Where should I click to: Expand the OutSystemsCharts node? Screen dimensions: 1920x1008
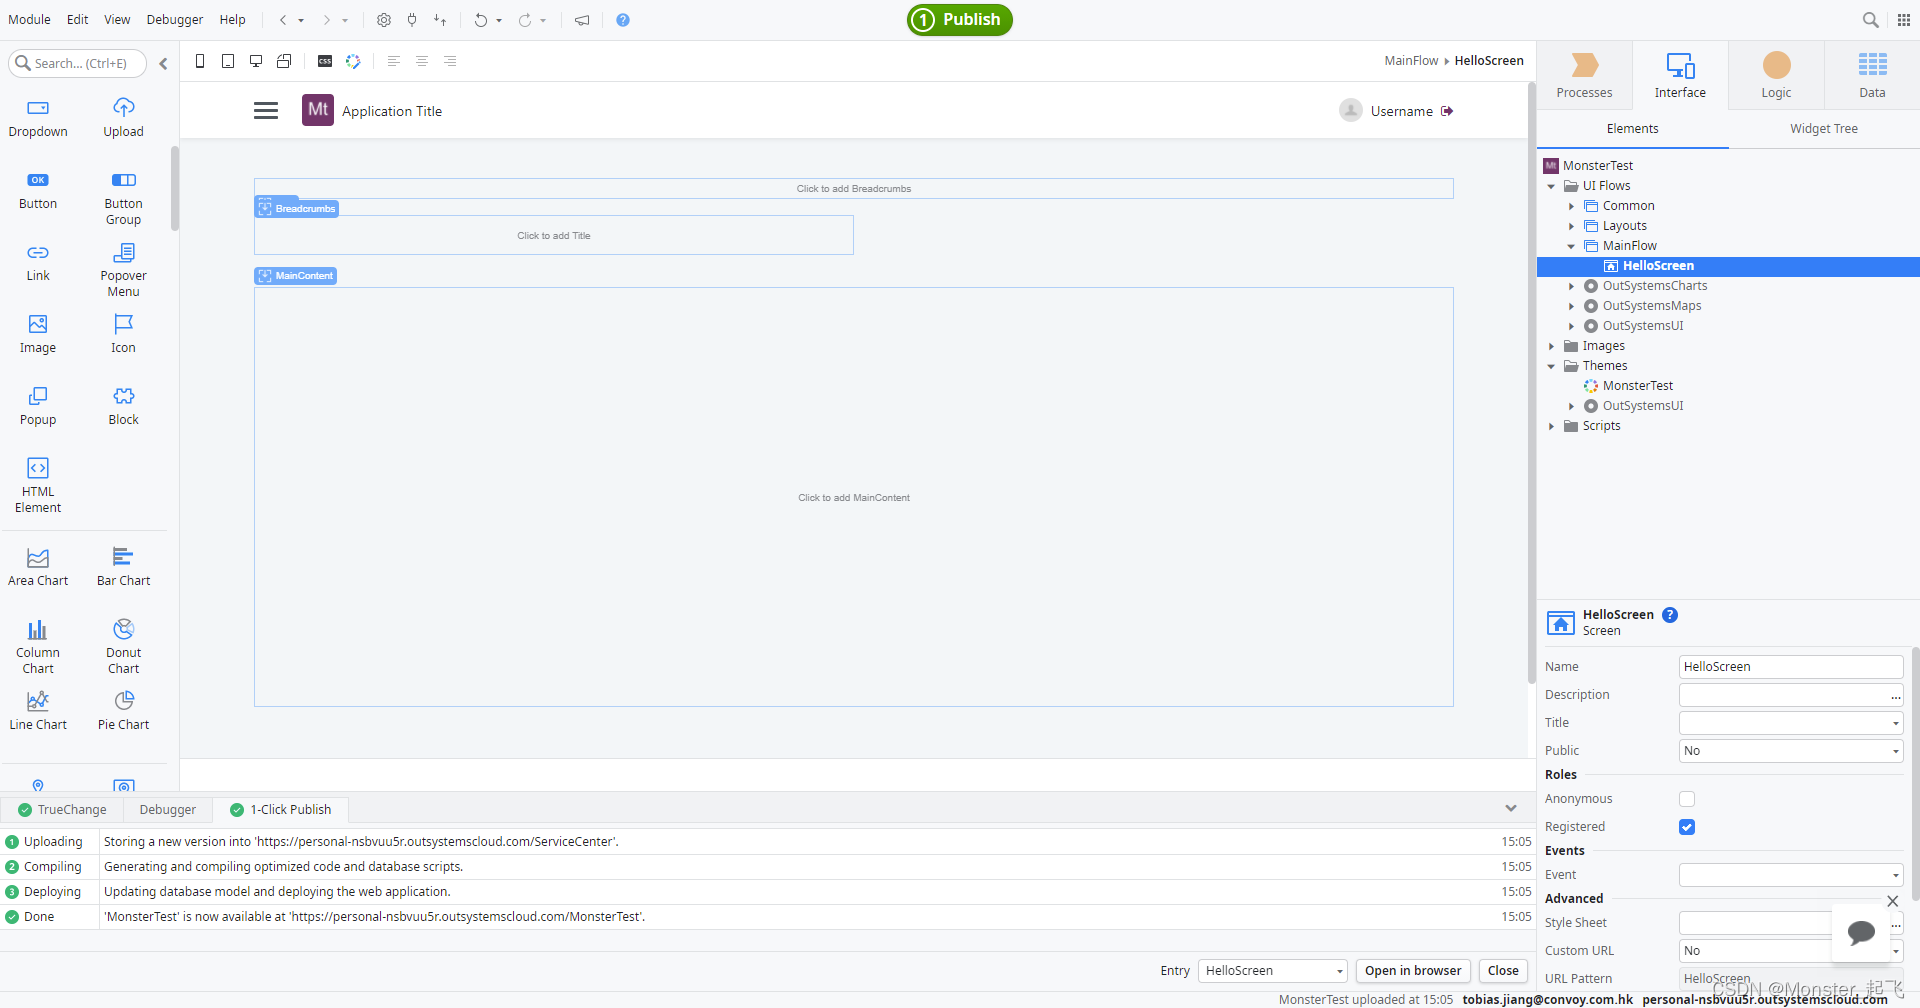(x=1571, y=286)
